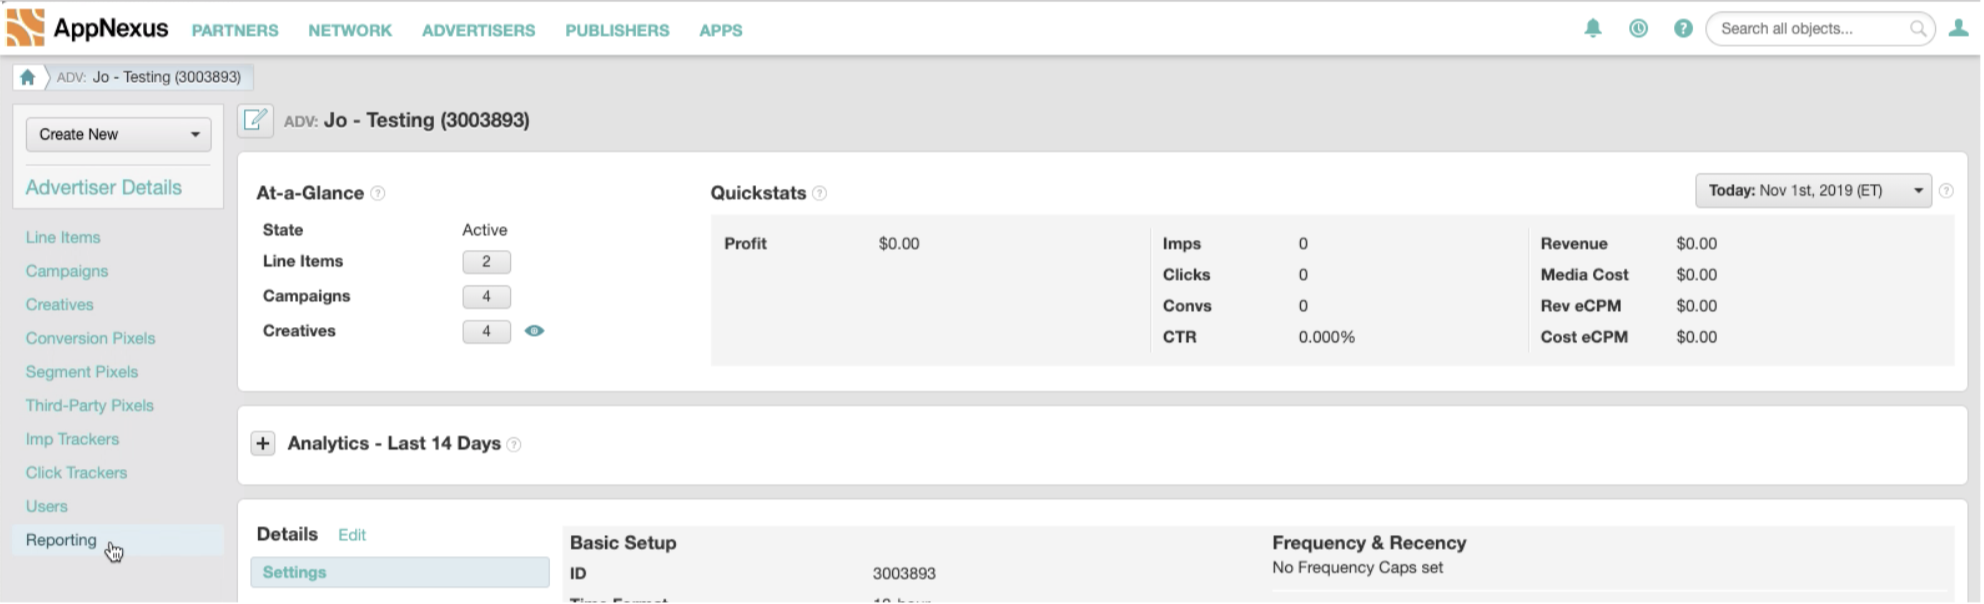Click No Frequency Caps set text
This screenshot has width=1984, height=604.
tap(1358, 568)
